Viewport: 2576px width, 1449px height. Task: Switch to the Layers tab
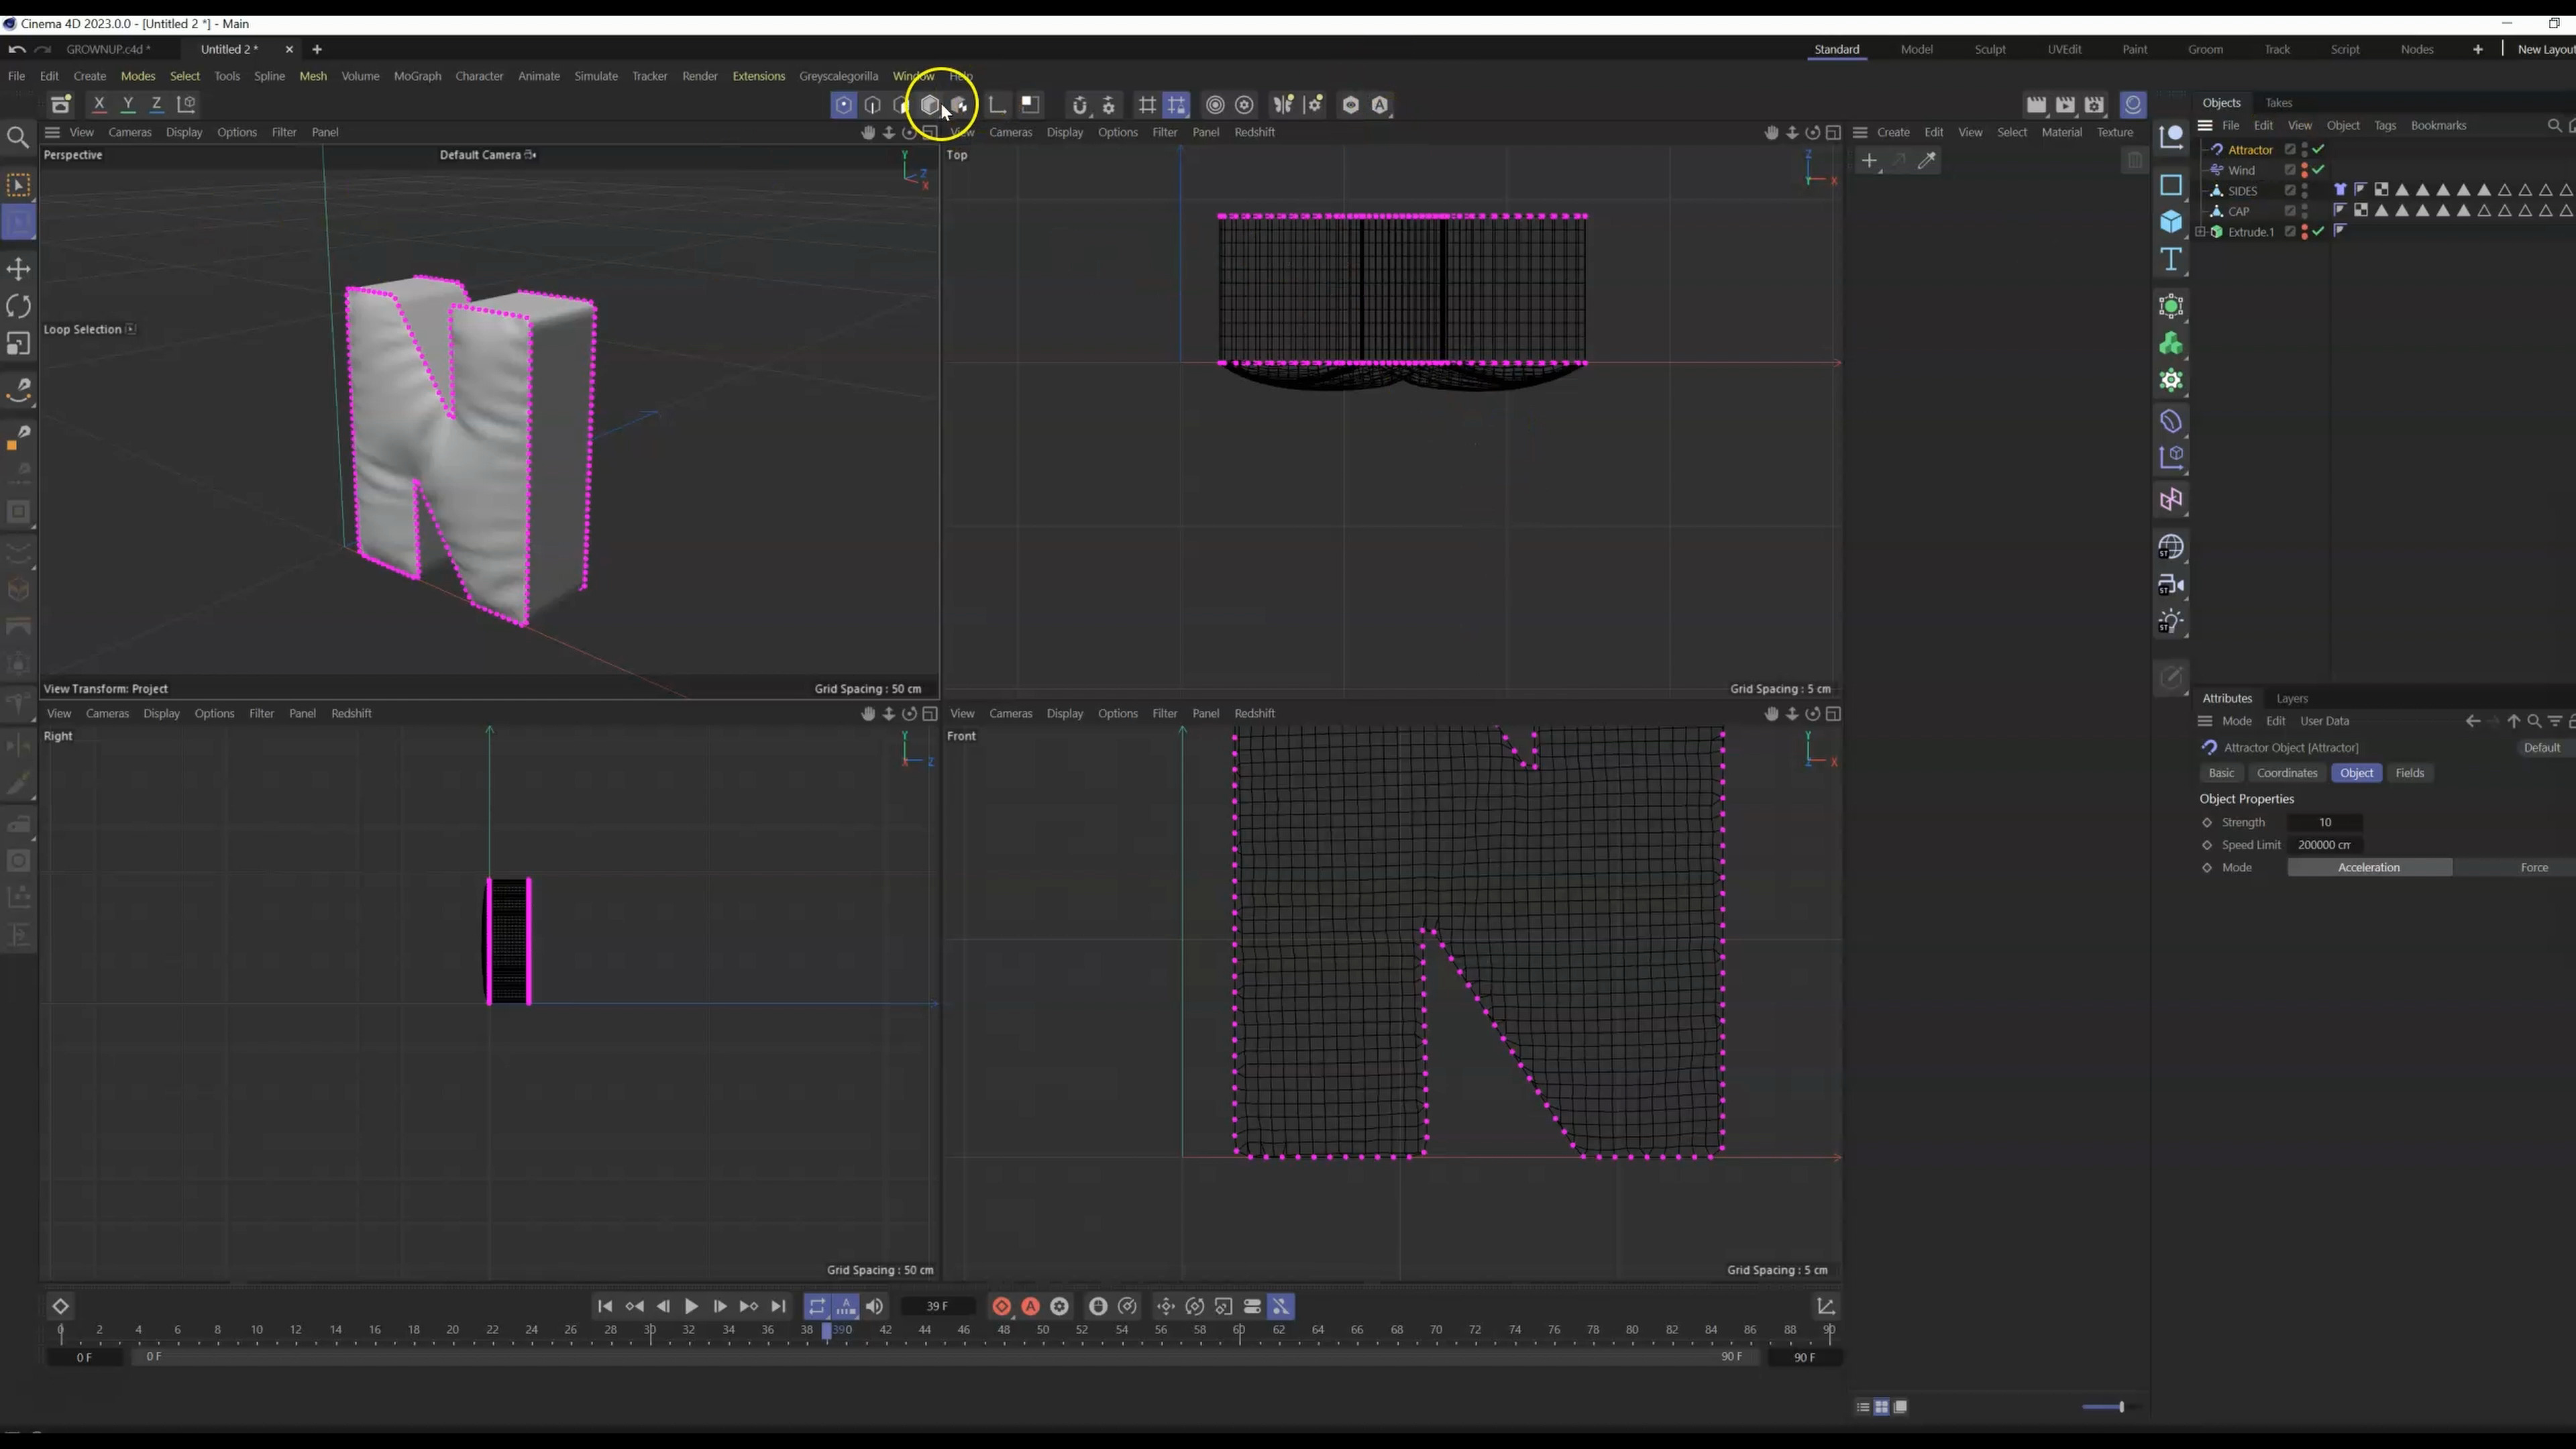[x=2292, y=698]
